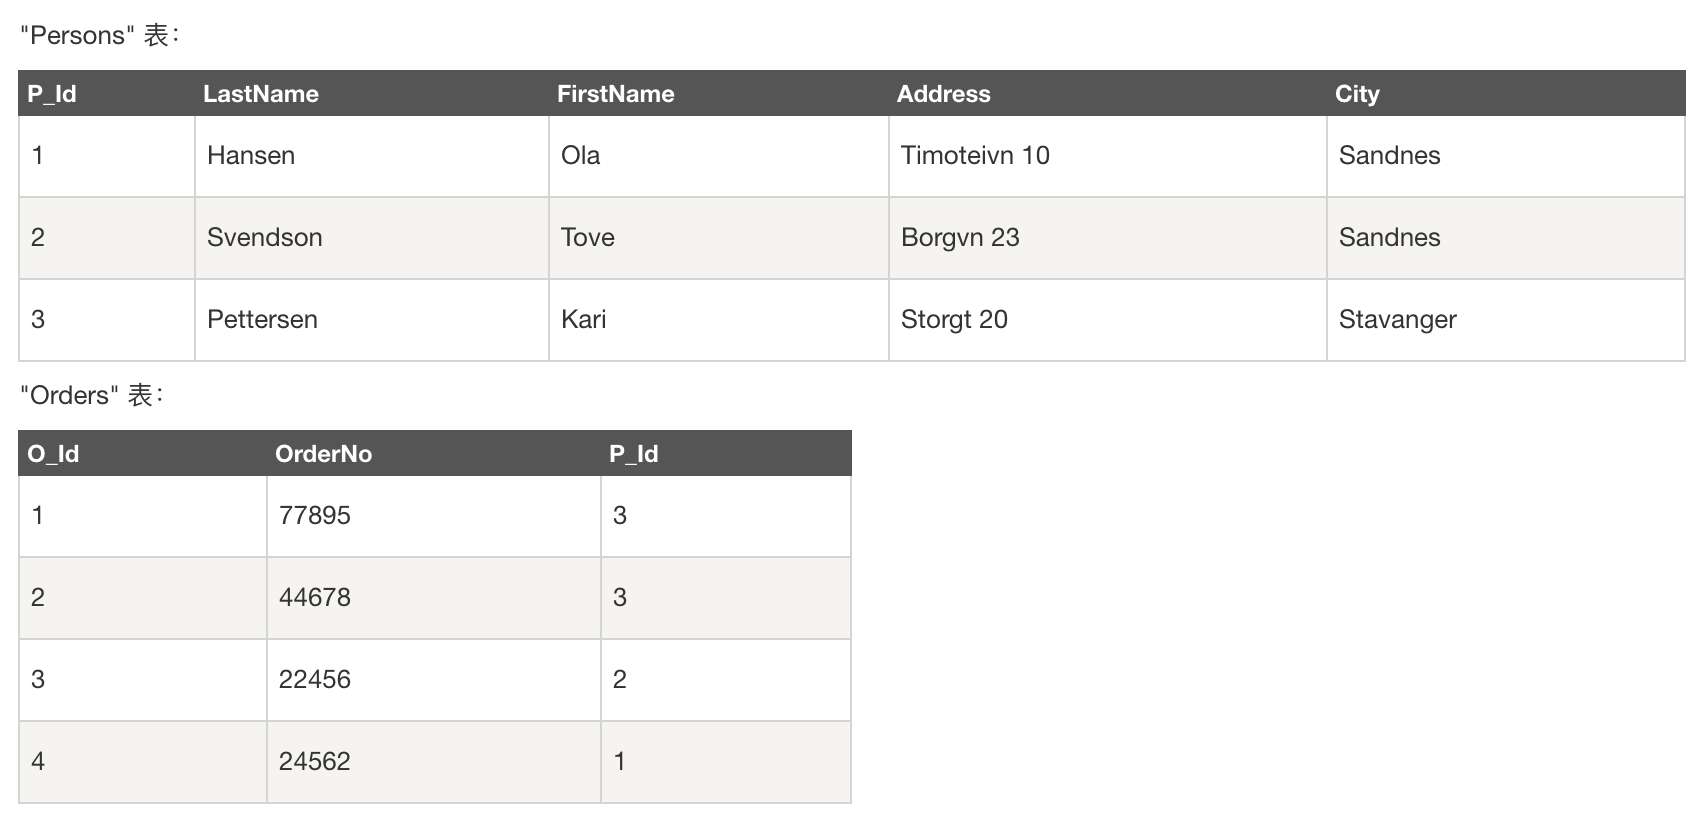Click order number 77895
The height and width of the screenshot is (816, 1694).
(315, 516)
